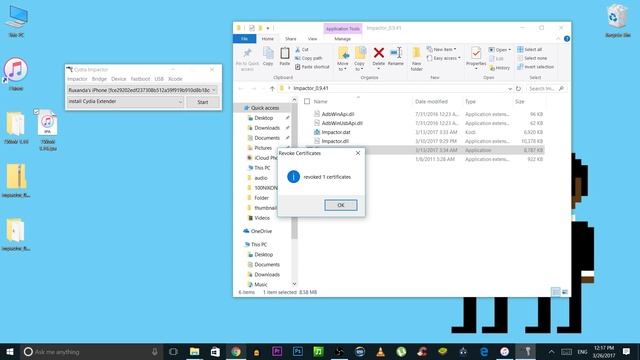Click the Refresh icon beside the address bar
The width and height of the screenshot is (640, 360).
518,89
